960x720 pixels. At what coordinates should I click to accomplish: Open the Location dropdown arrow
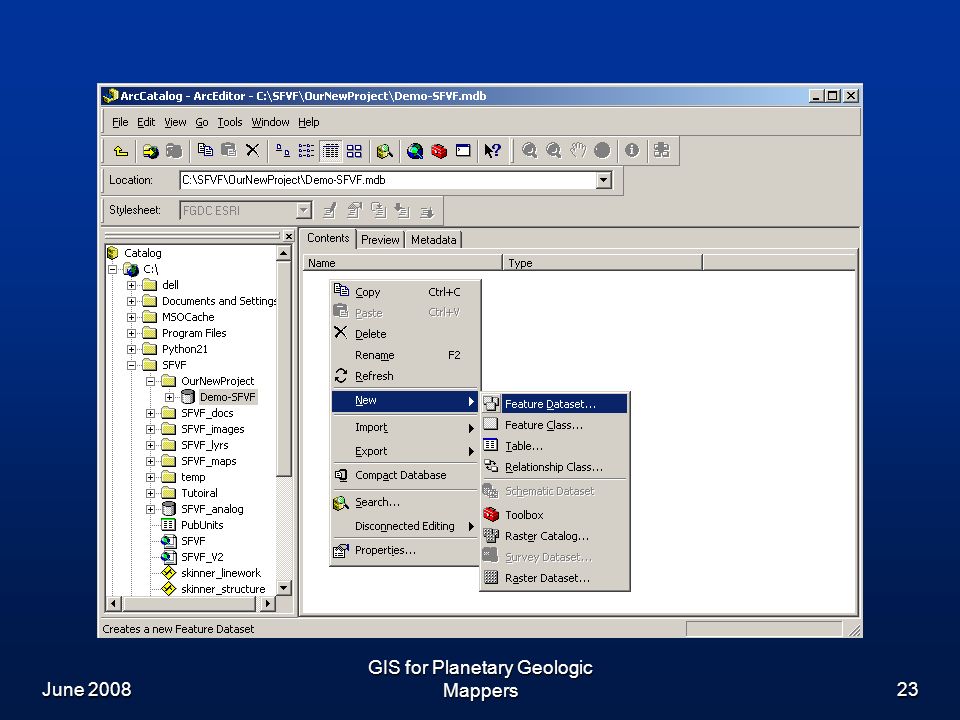[x=604, y=180]
